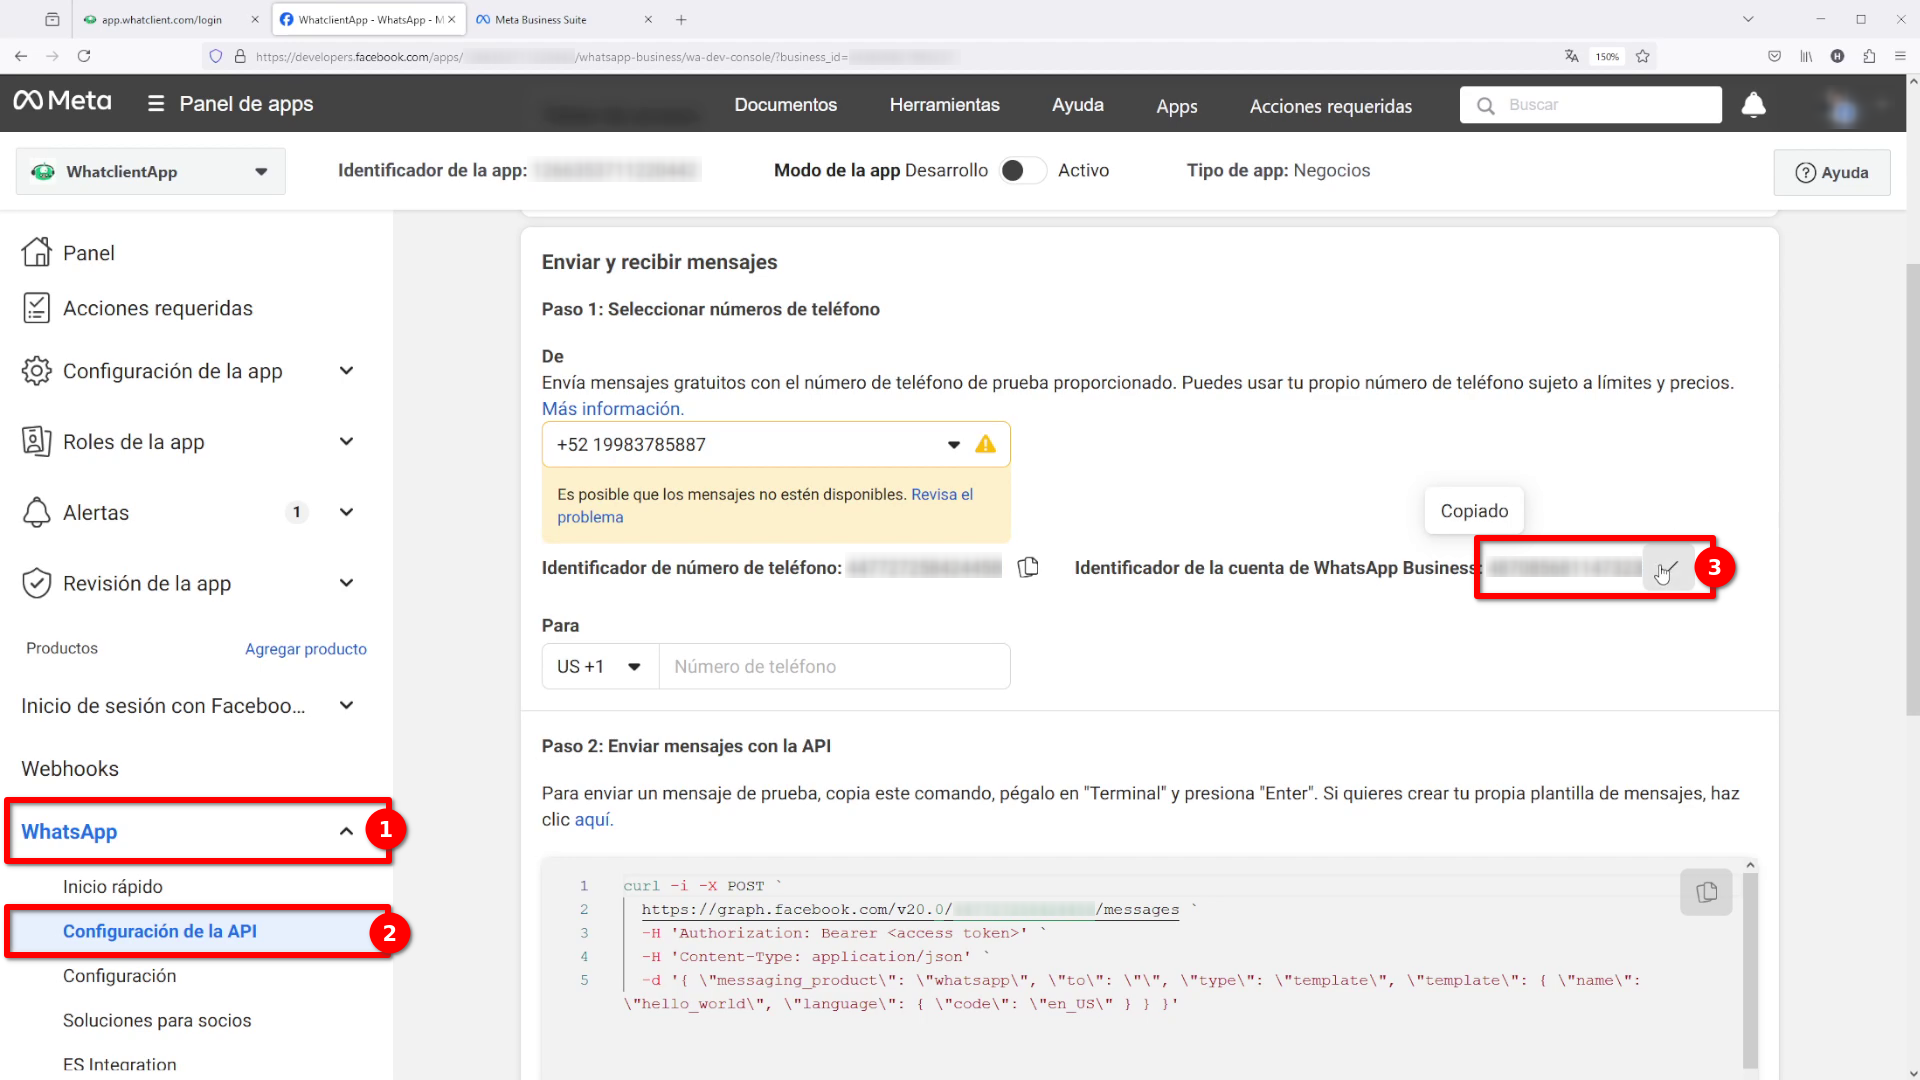Expand Configuración de la app section
The image size is (1920, 1080).
346,371
